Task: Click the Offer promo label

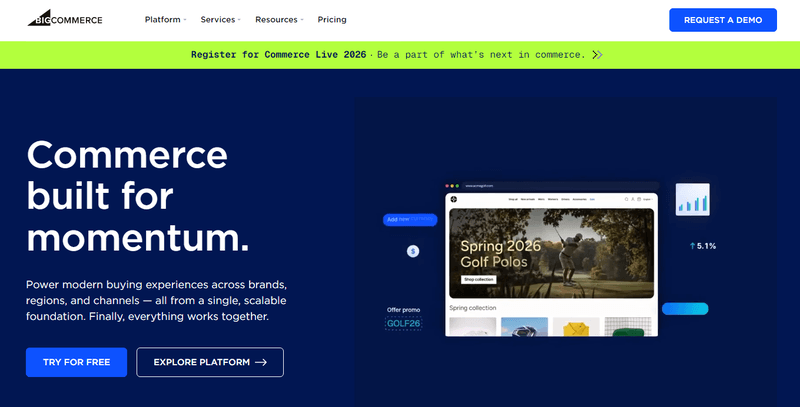Action: tap(404, 310)
